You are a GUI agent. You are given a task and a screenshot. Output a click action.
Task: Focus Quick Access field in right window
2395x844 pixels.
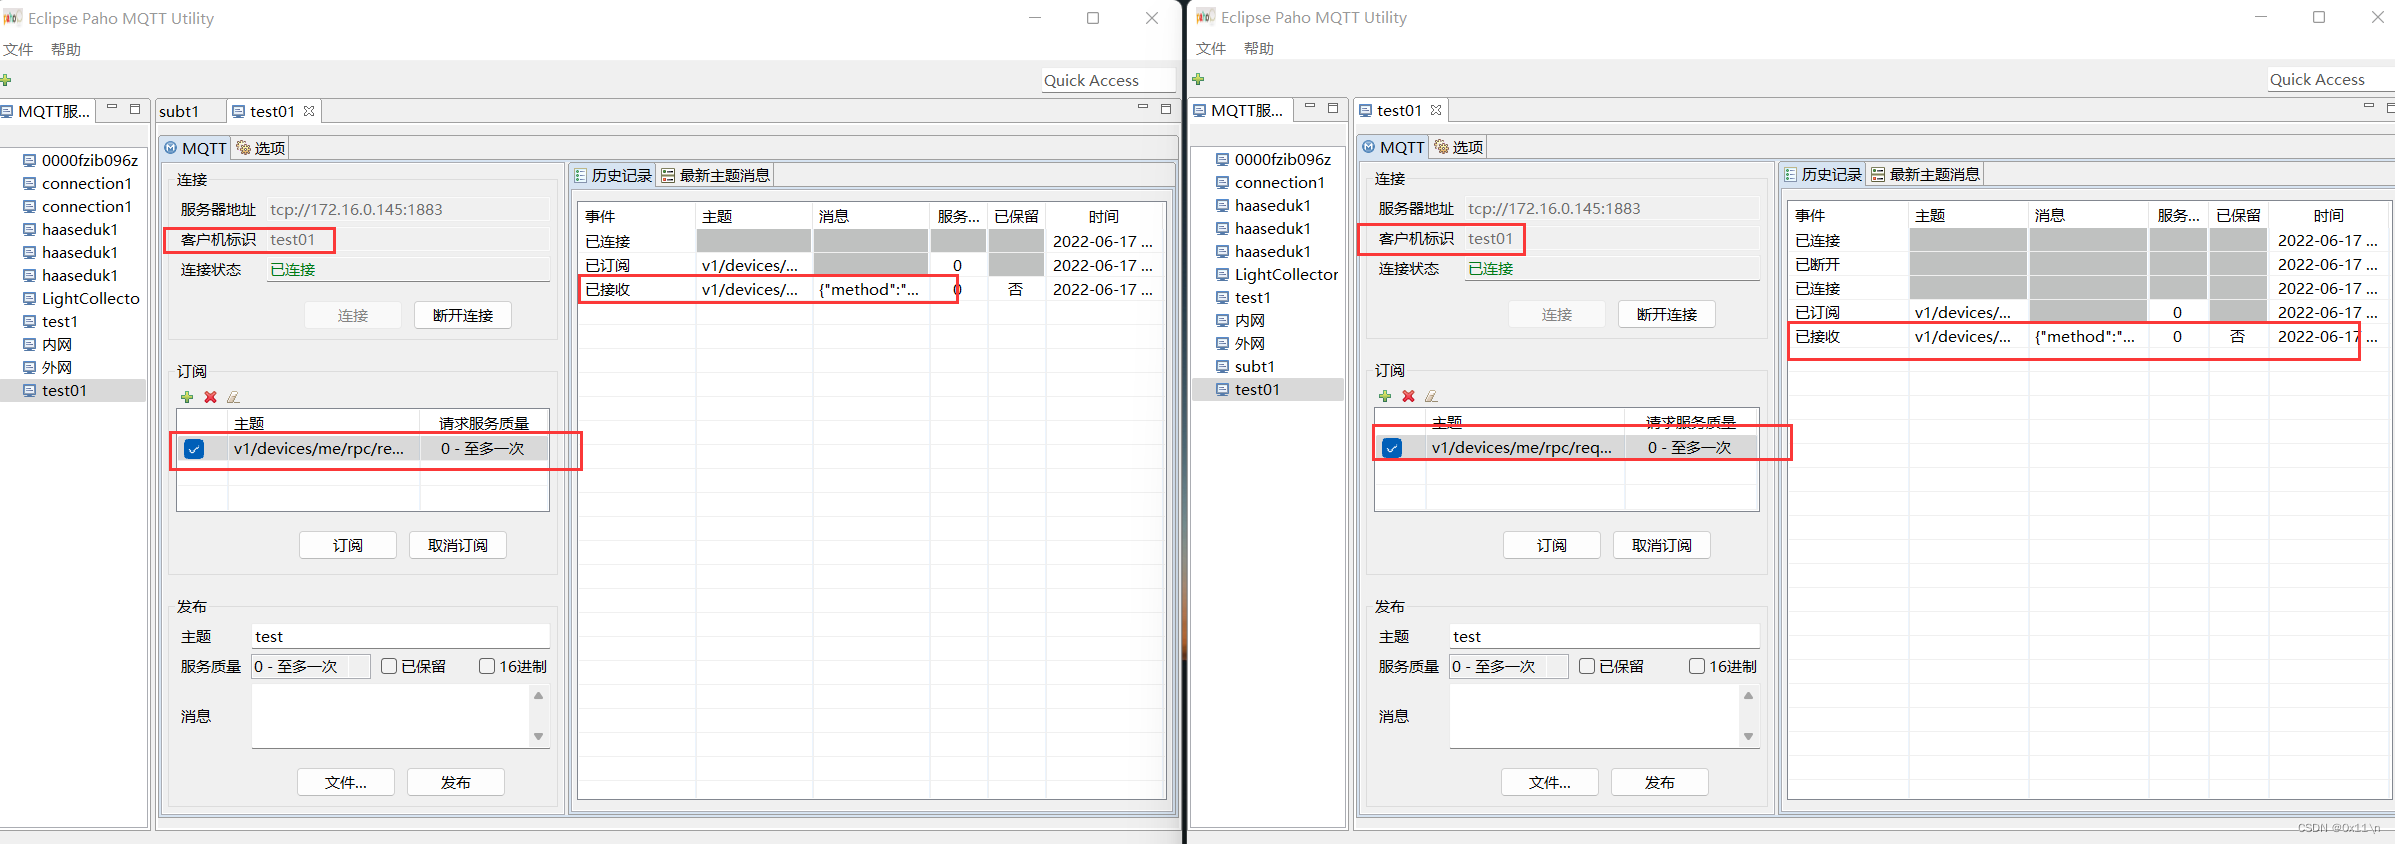[x=2330, y=79]
